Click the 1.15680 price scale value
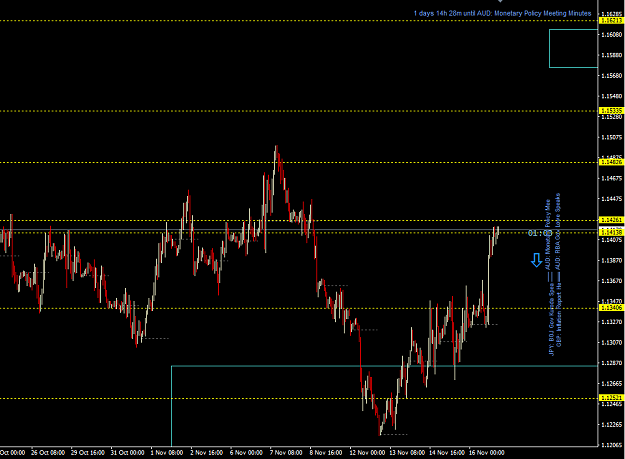 tap(612, 76)
